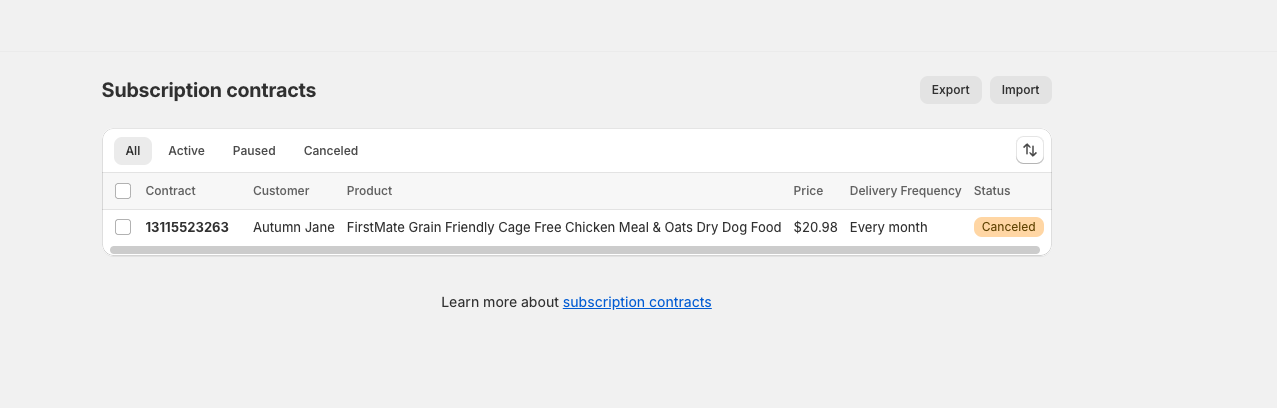The height and width of the screenshot is (408, 1277).
Task: Click the Delivery Frequency column header
Action: pyautogui.click(x=905, y=191)
